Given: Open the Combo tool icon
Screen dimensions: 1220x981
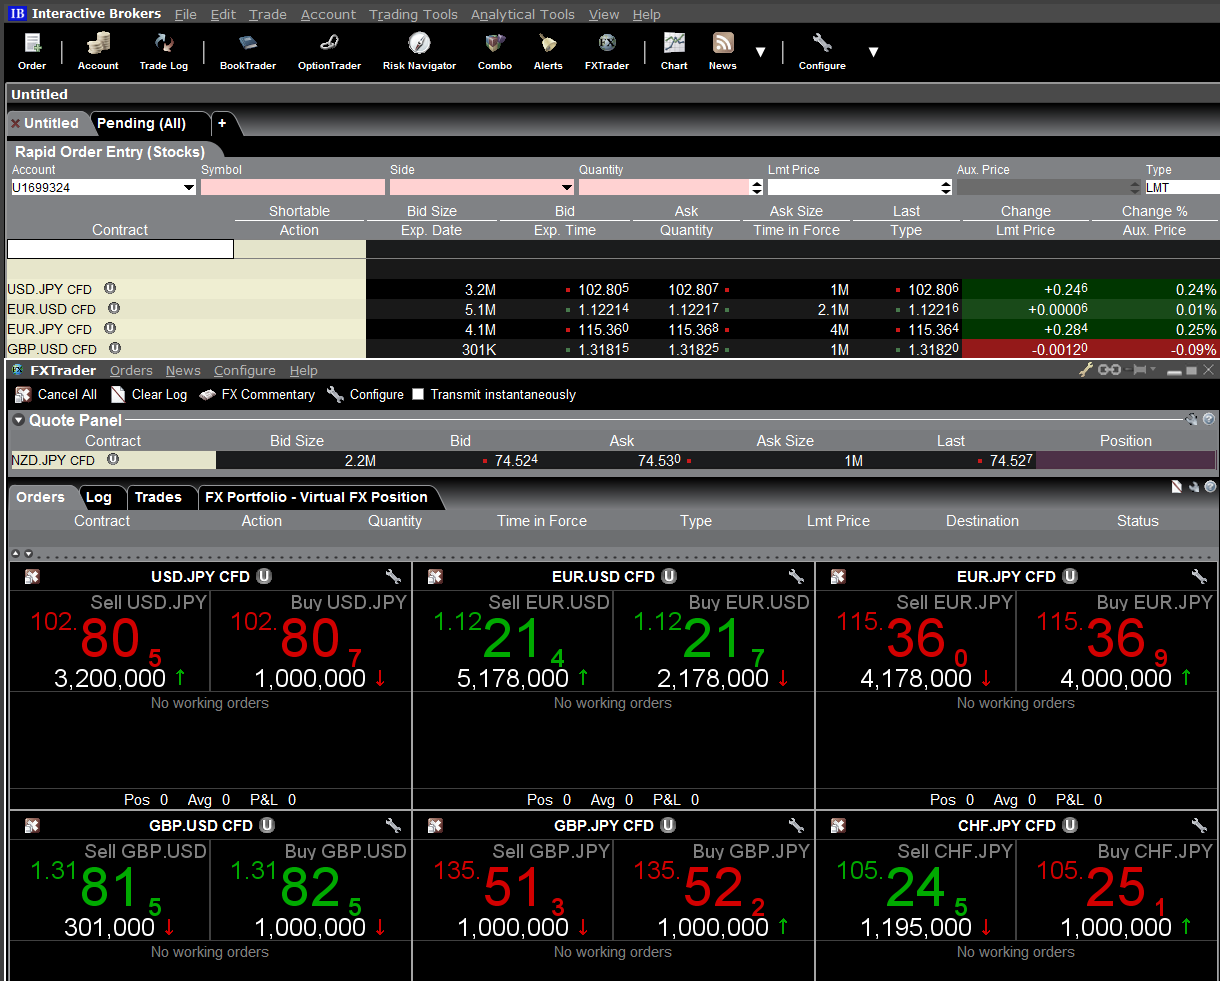Looking at the screenshot, I should click(495, 51).
